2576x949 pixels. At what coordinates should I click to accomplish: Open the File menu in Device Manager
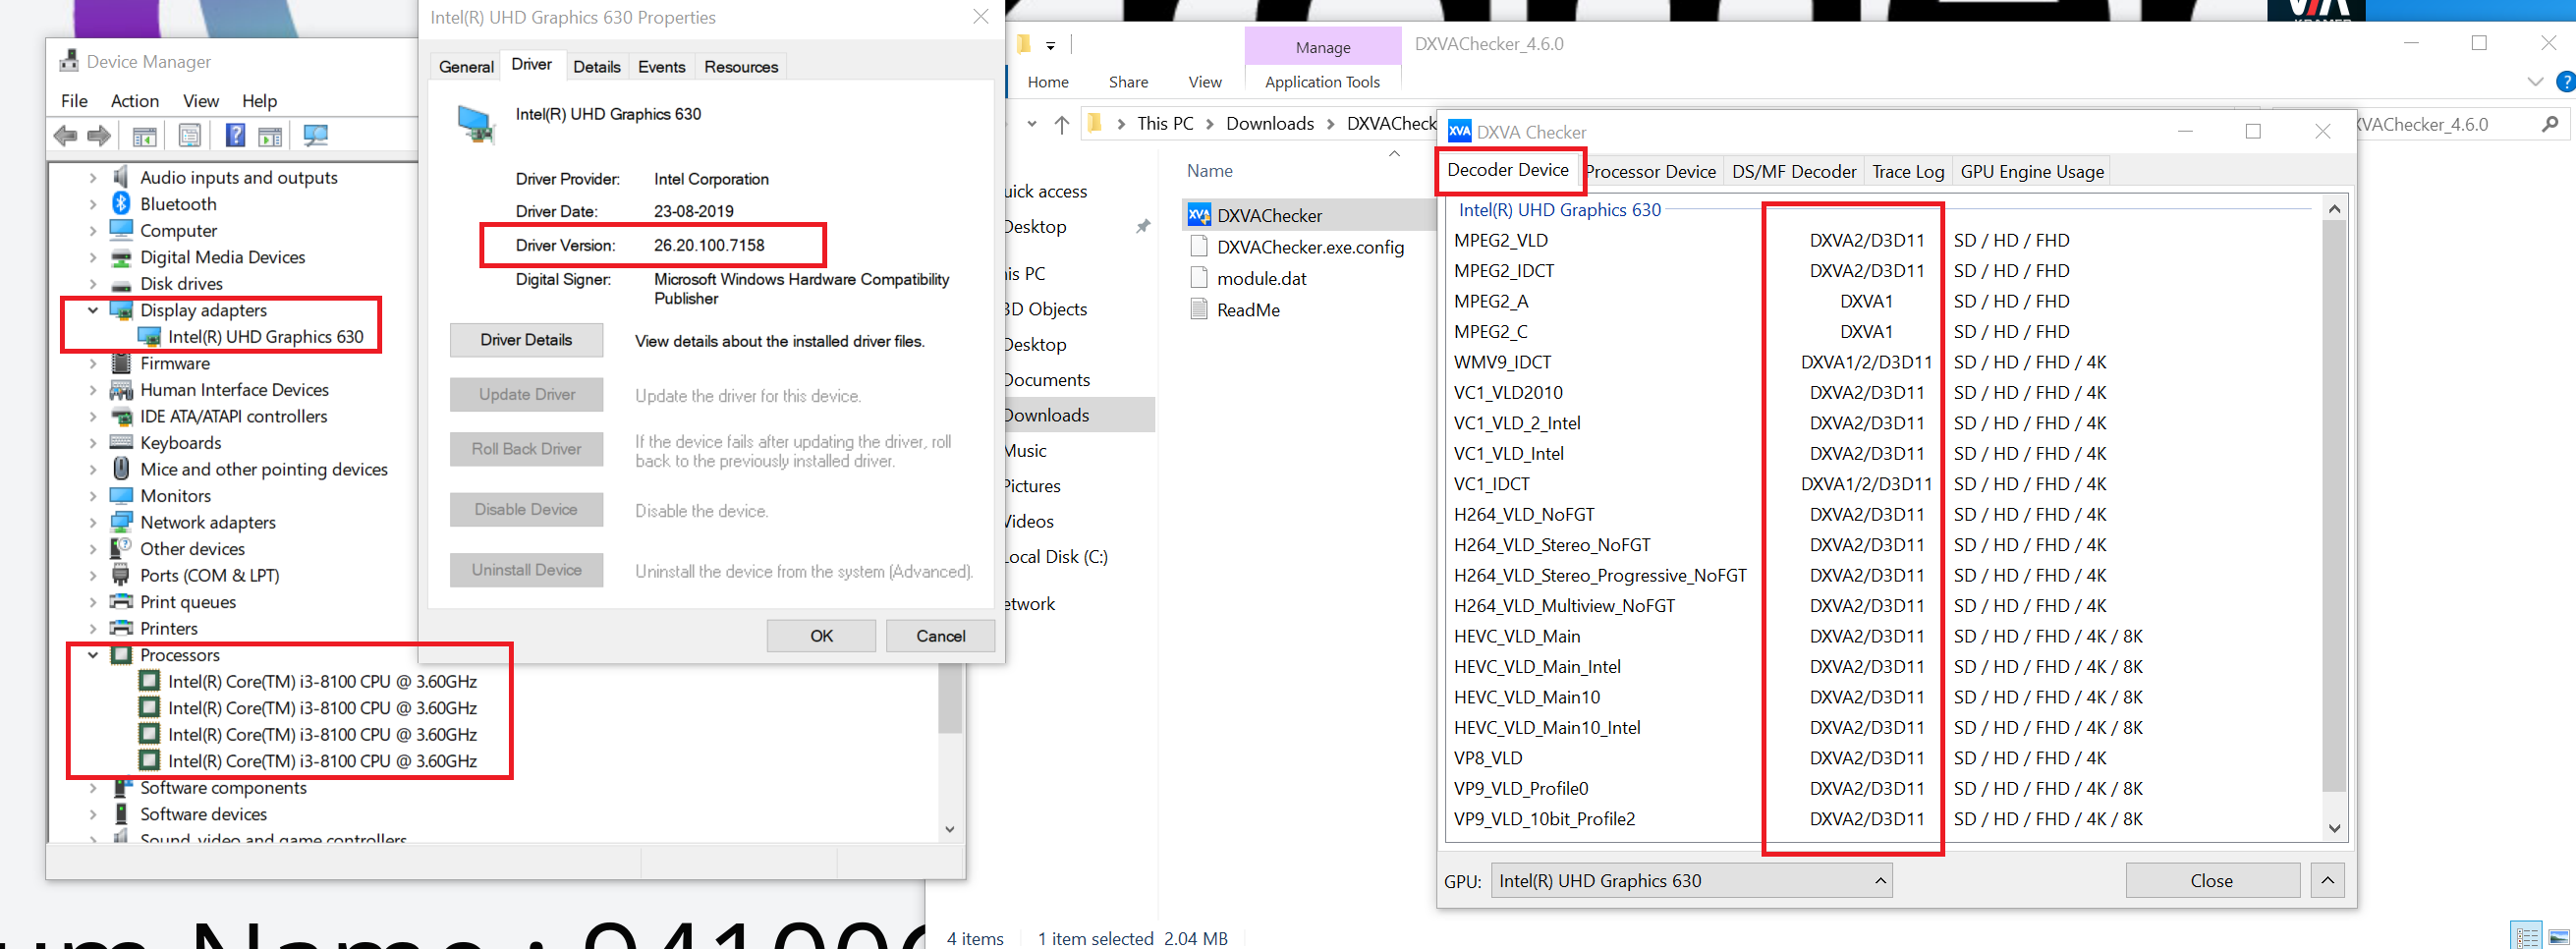point(74,101)
